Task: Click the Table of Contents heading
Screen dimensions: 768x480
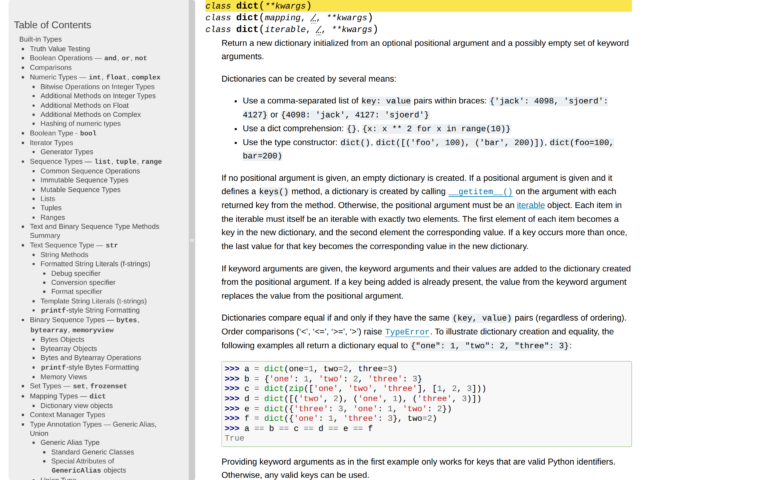Action: tap(52, 25)
